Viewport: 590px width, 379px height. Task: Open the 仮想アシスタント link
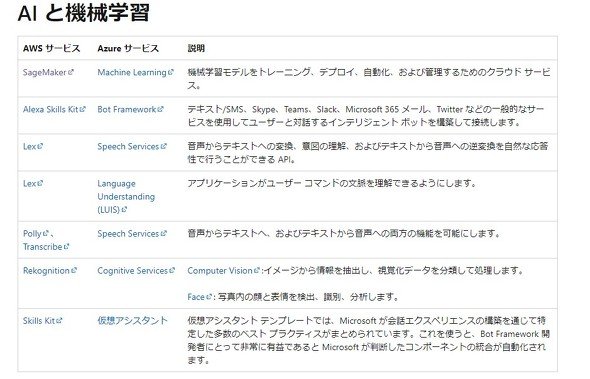(x=132, y=321)
